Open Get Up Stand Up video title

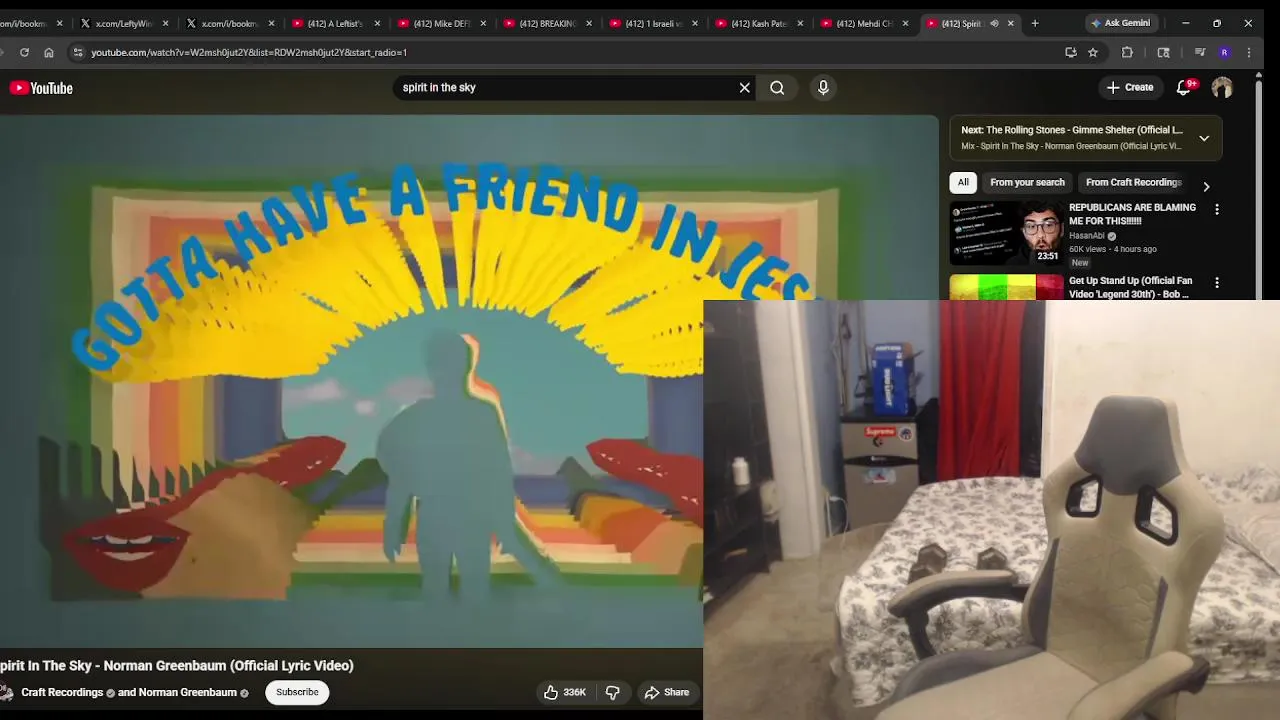click(1130, 288)
